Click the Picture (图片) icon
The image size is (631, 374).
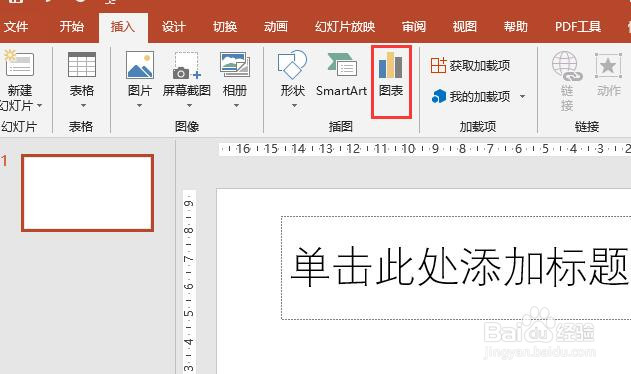click(x=140, y=64)
